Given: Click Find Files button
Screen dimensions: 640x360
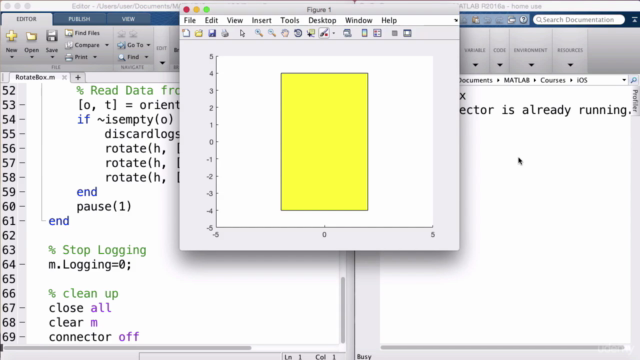Looking at the screenshot, I should [82, 33].
